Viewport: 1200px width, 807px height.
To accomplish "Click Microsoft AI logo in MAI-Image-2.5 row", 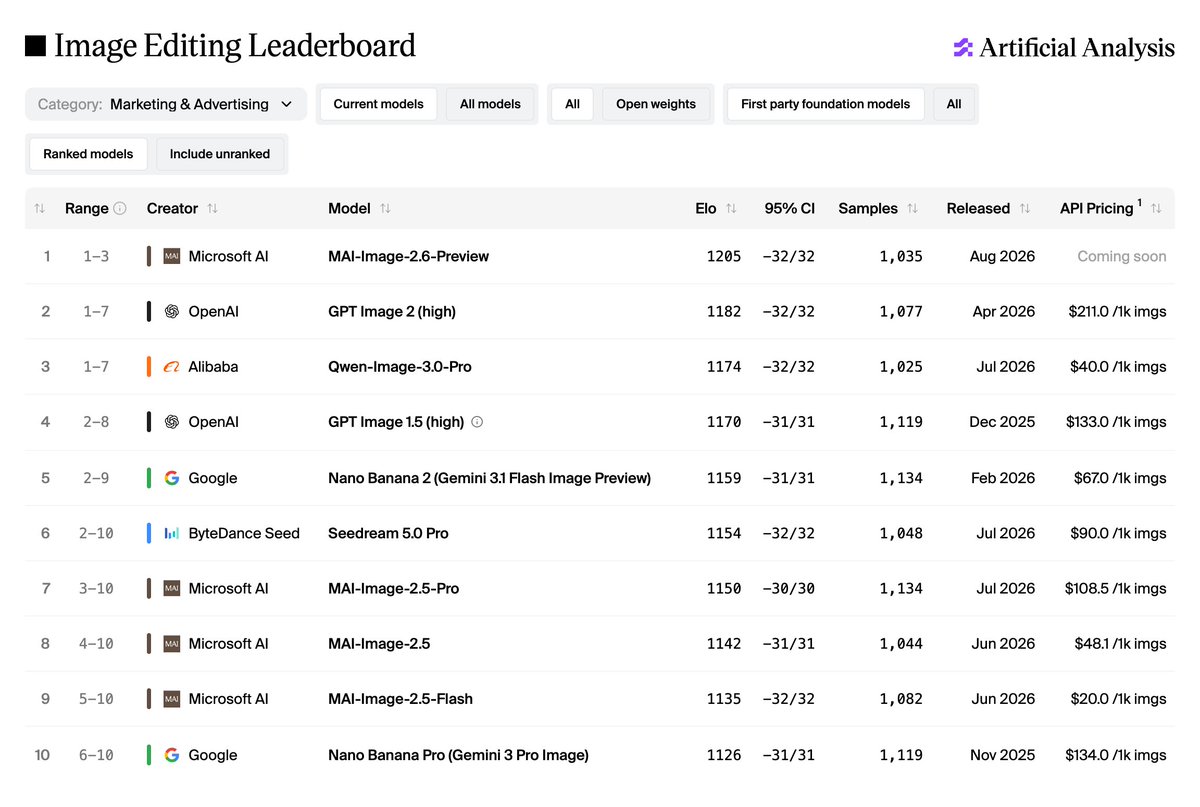I will [x=172, y=644].
